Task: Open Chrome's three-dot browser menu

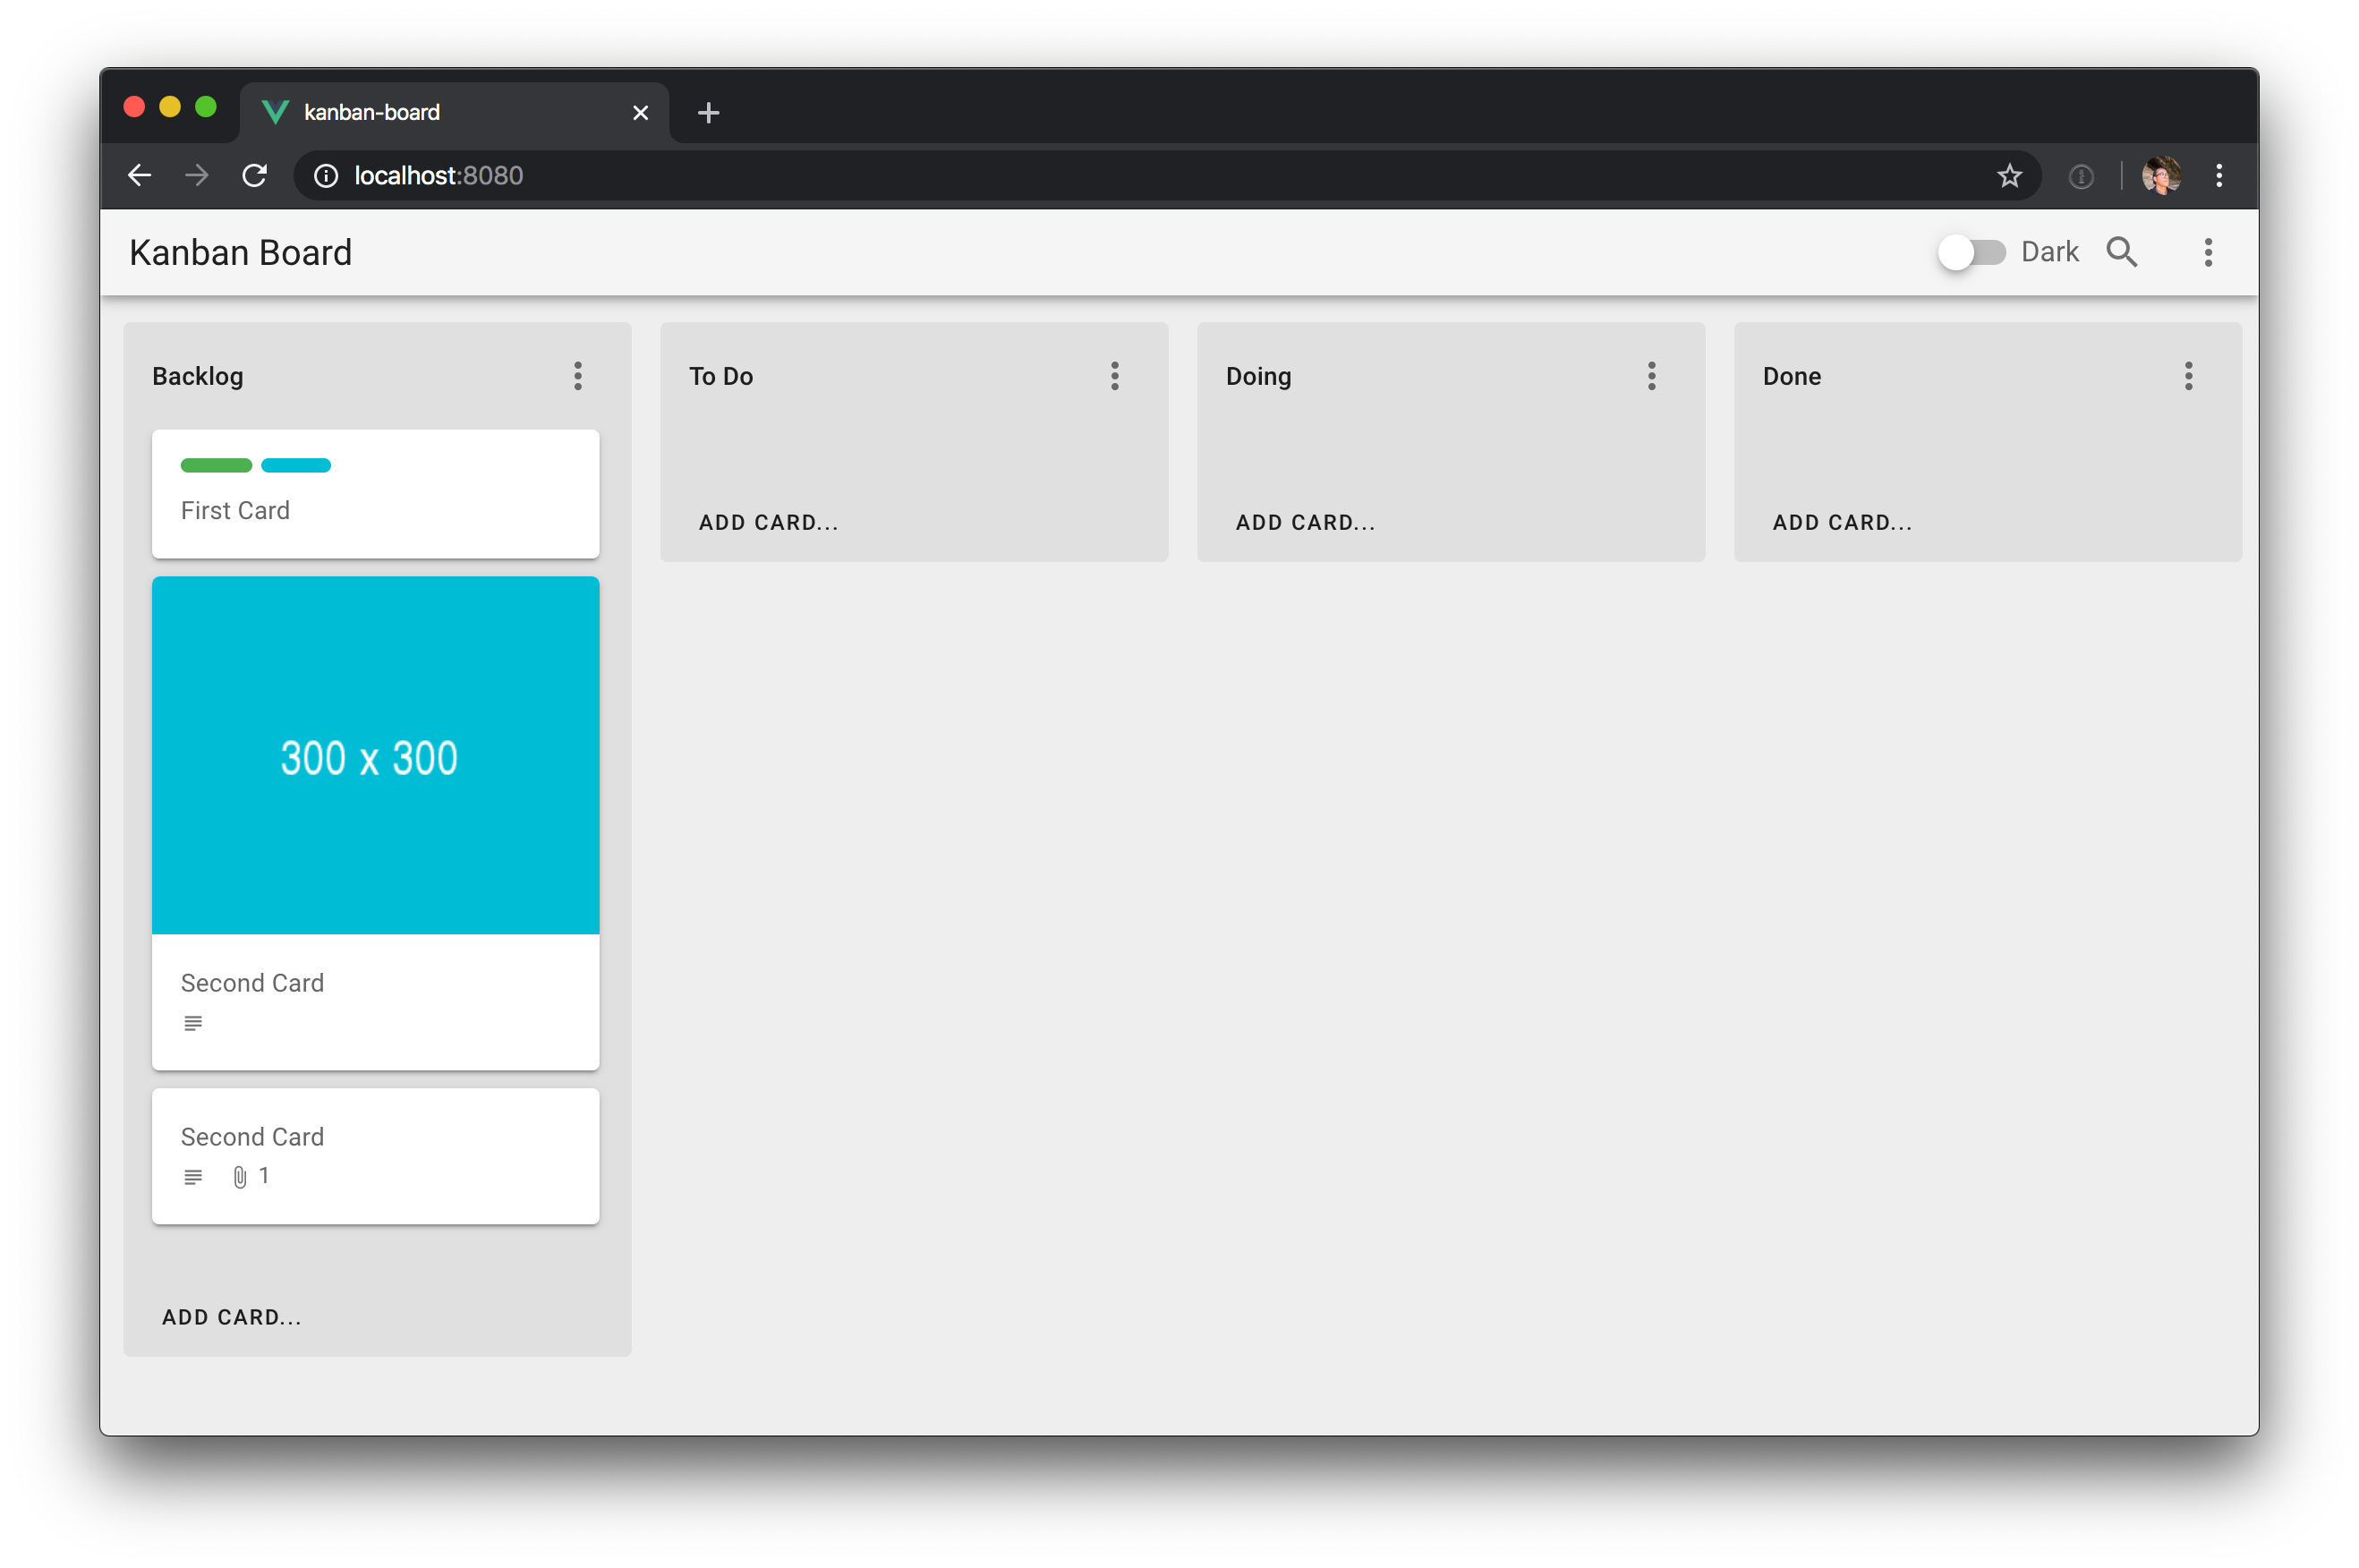Action: click(x=2219, y=176)
